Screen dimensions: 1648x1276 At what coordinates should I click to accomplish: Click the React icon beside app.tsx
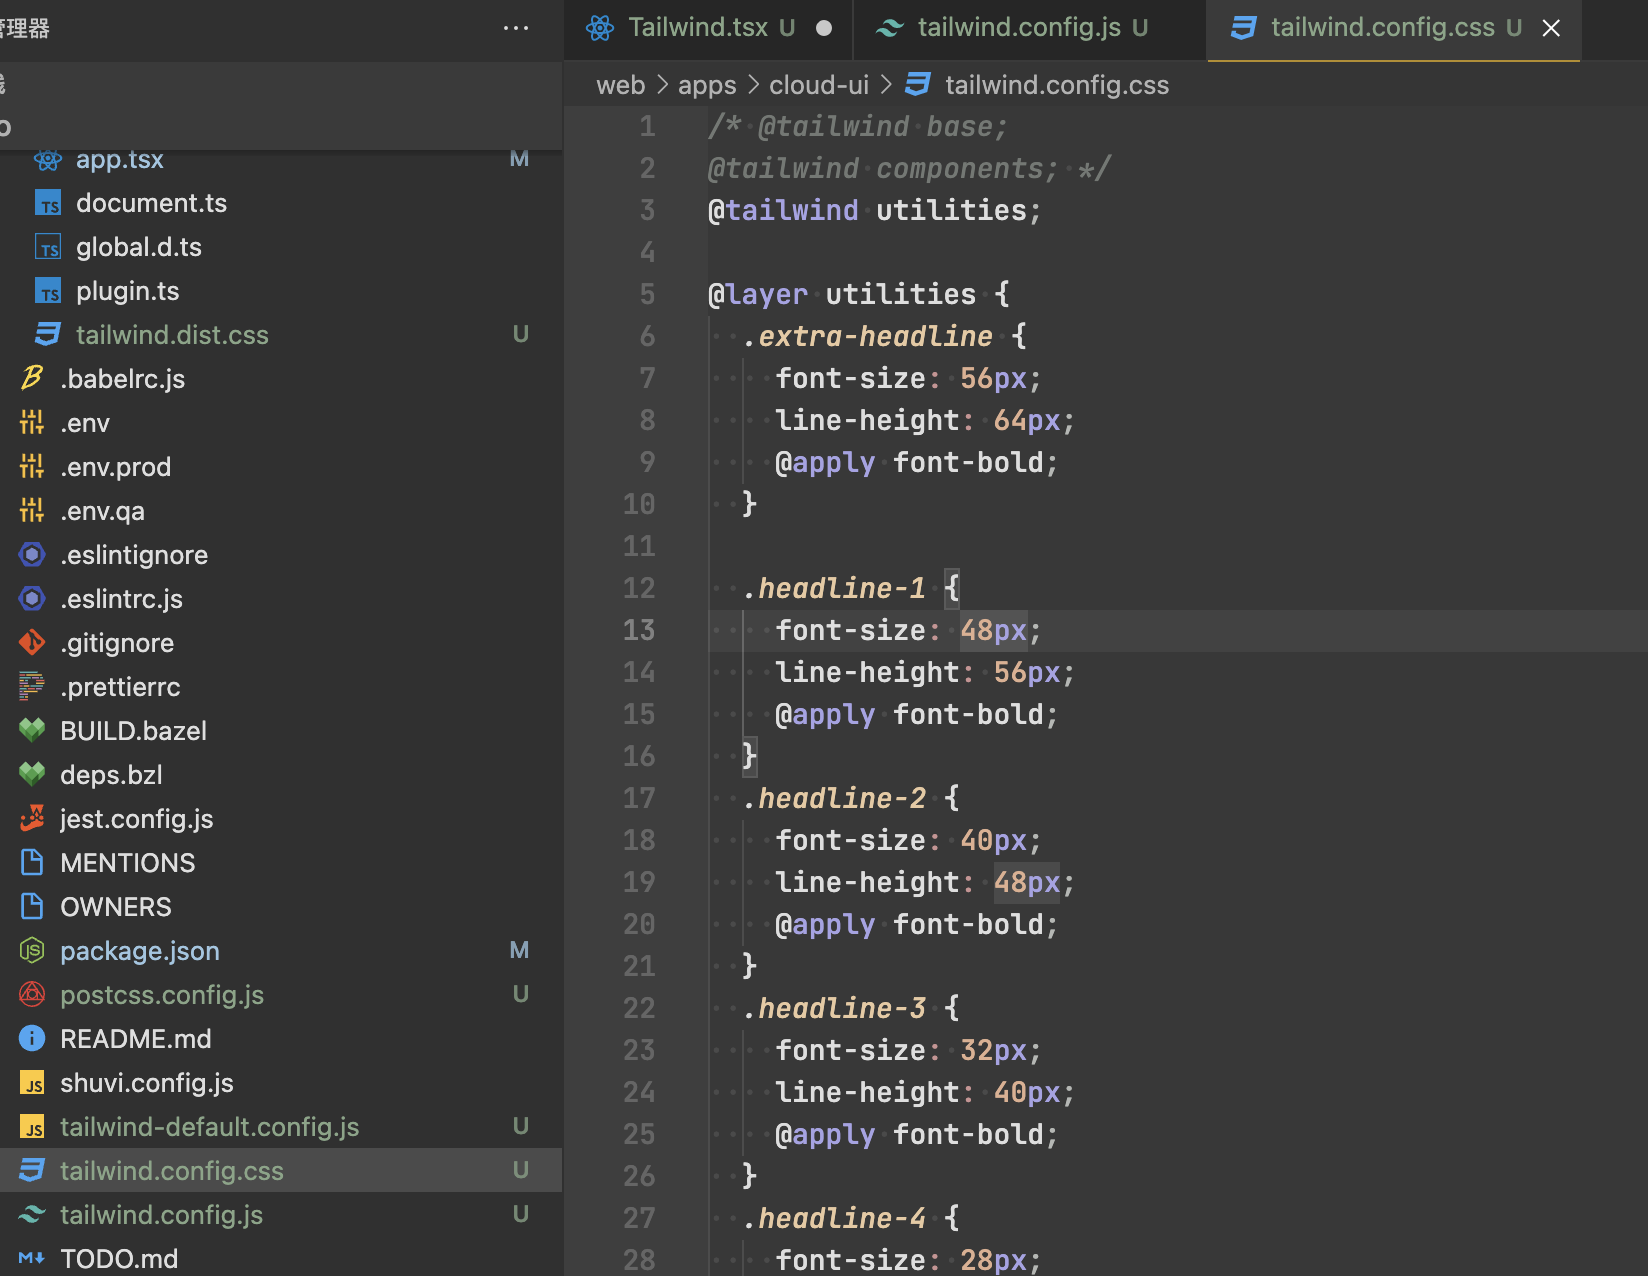(x=47, y=159)
